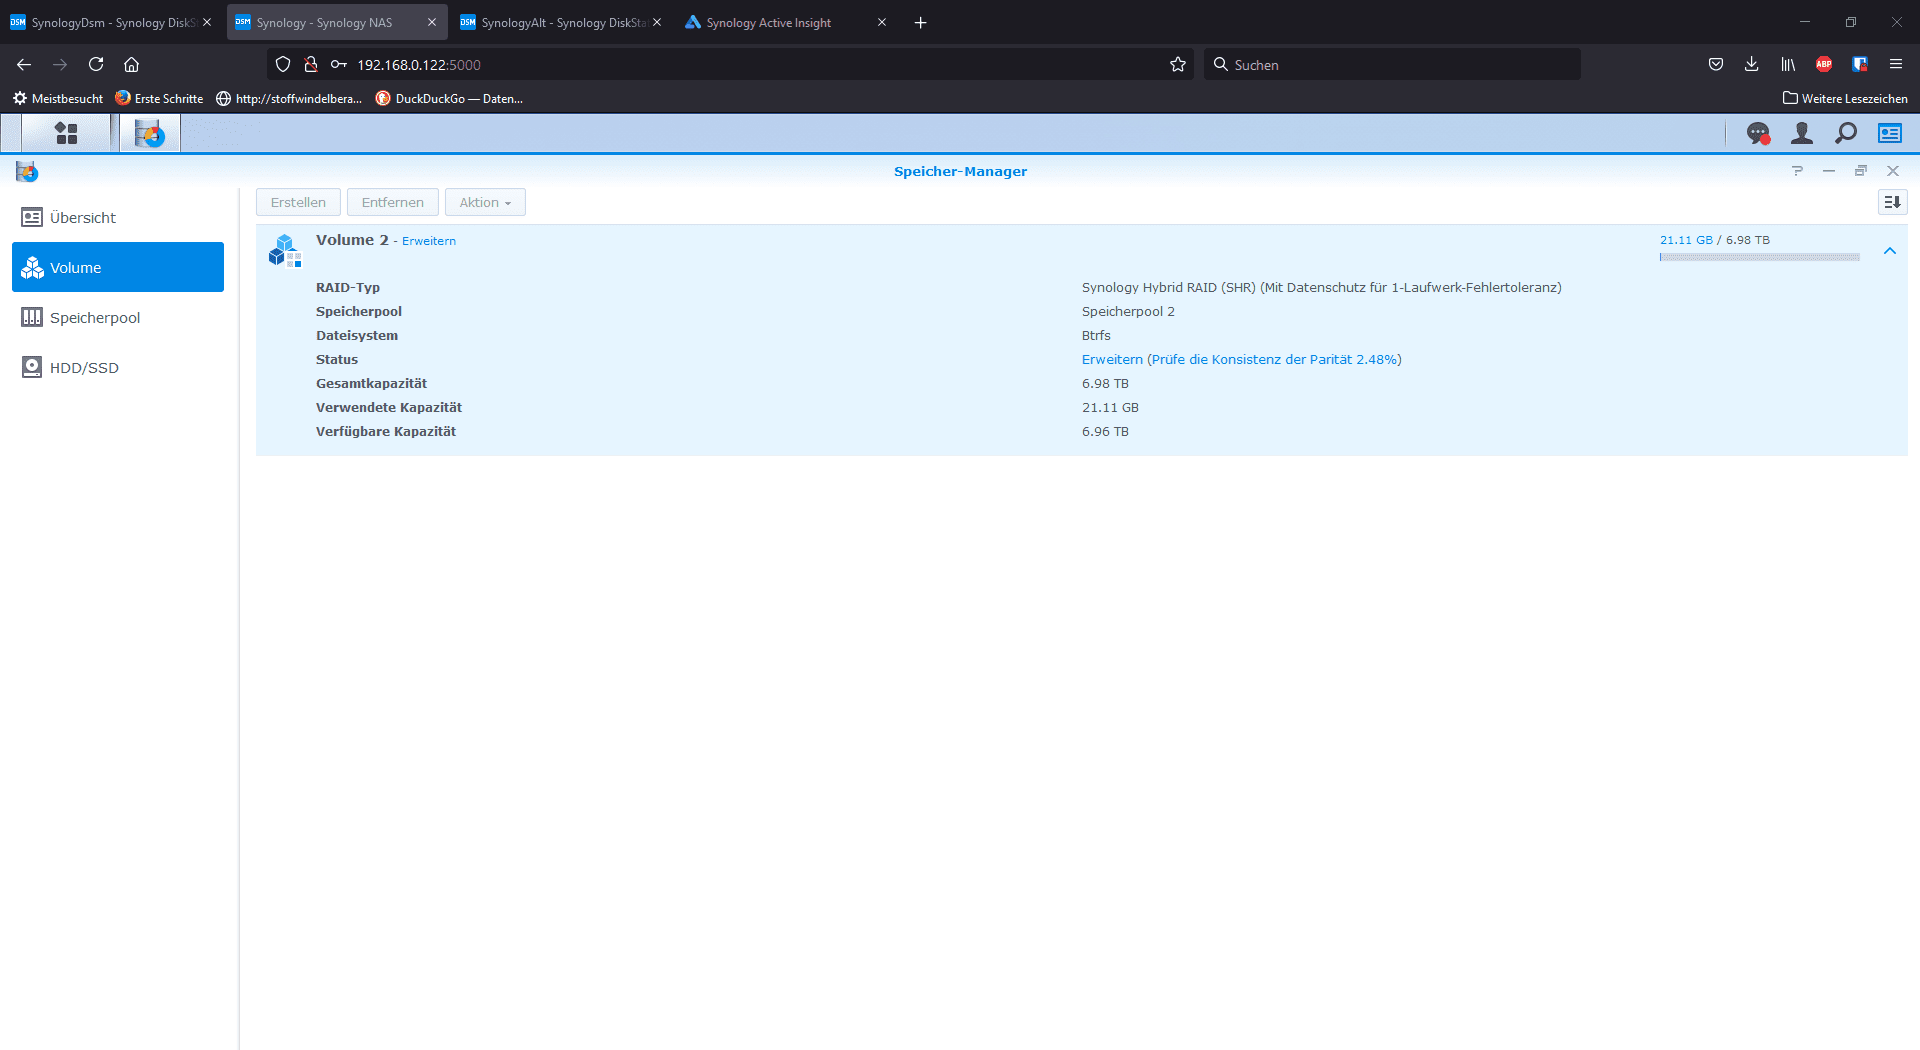Close the SynologyAlt browser tab
This screenshot has width=1920, height=1050.
pyautogui.click(x=657, y=22)
